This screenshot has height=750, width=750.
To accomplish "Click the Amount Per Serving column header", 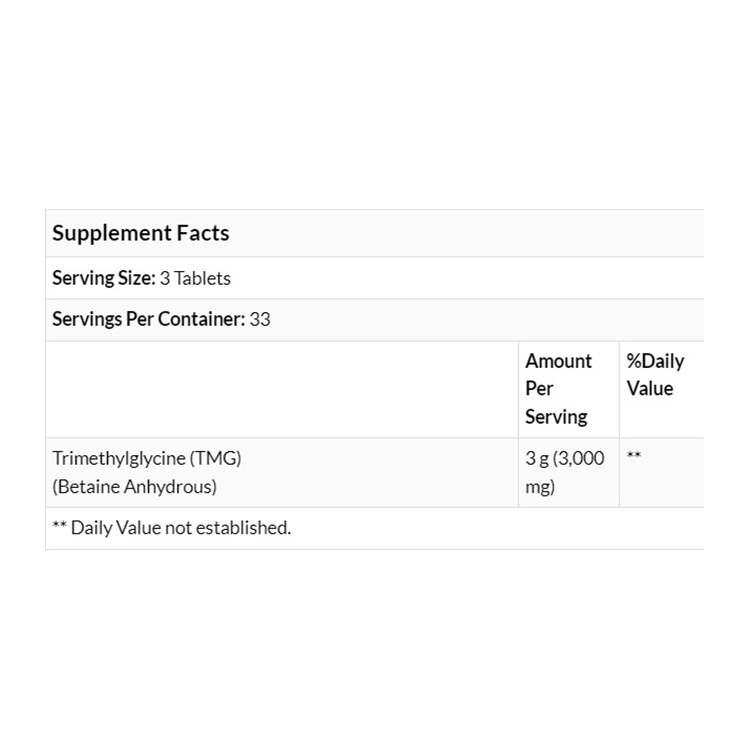I will 558,388.
